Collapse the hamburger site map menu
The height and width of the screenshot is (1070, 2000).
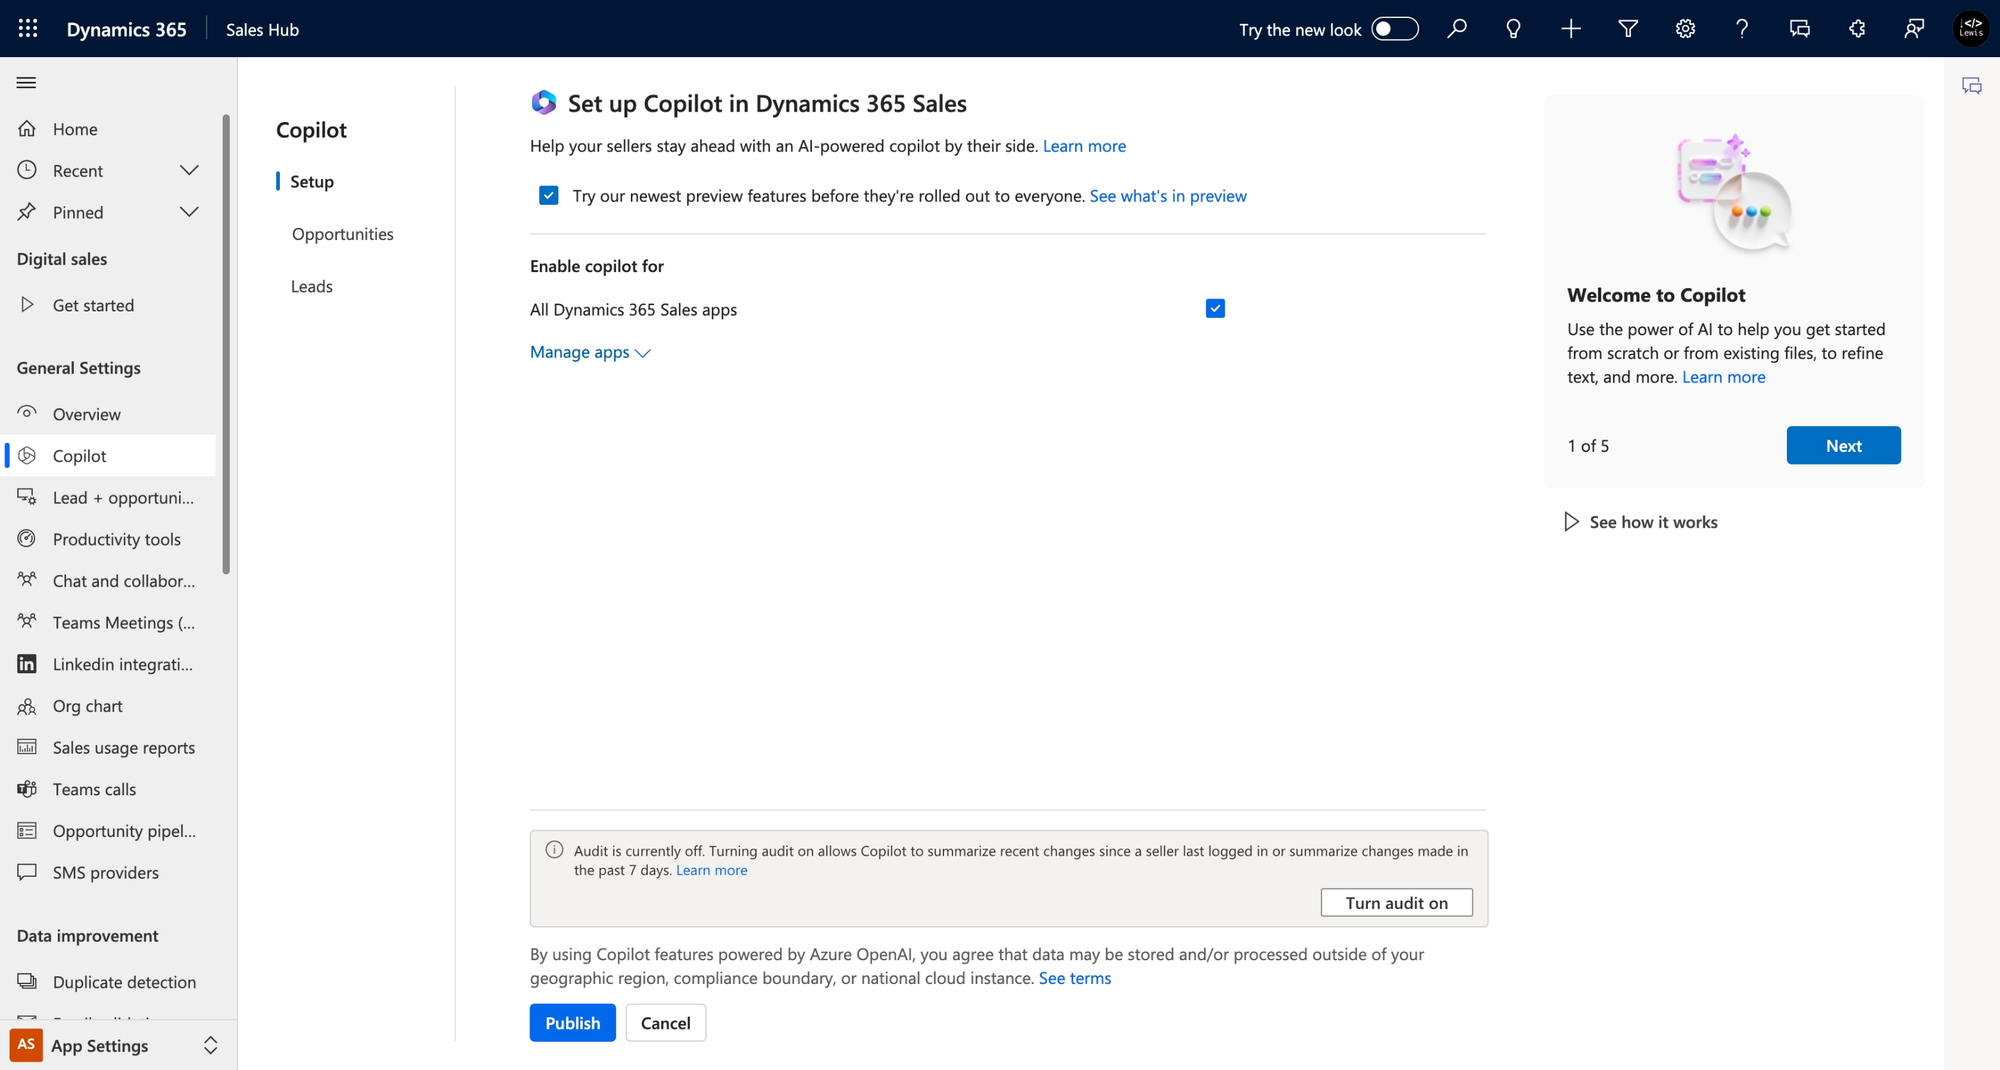click(x=27, y=83)
